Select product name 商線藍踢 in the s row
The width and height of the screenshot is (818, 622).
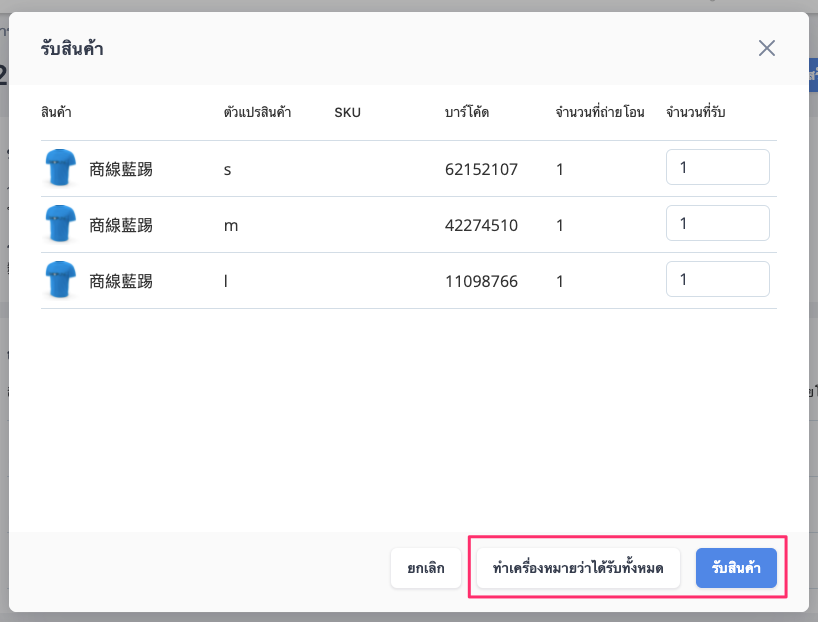(121, 169)
